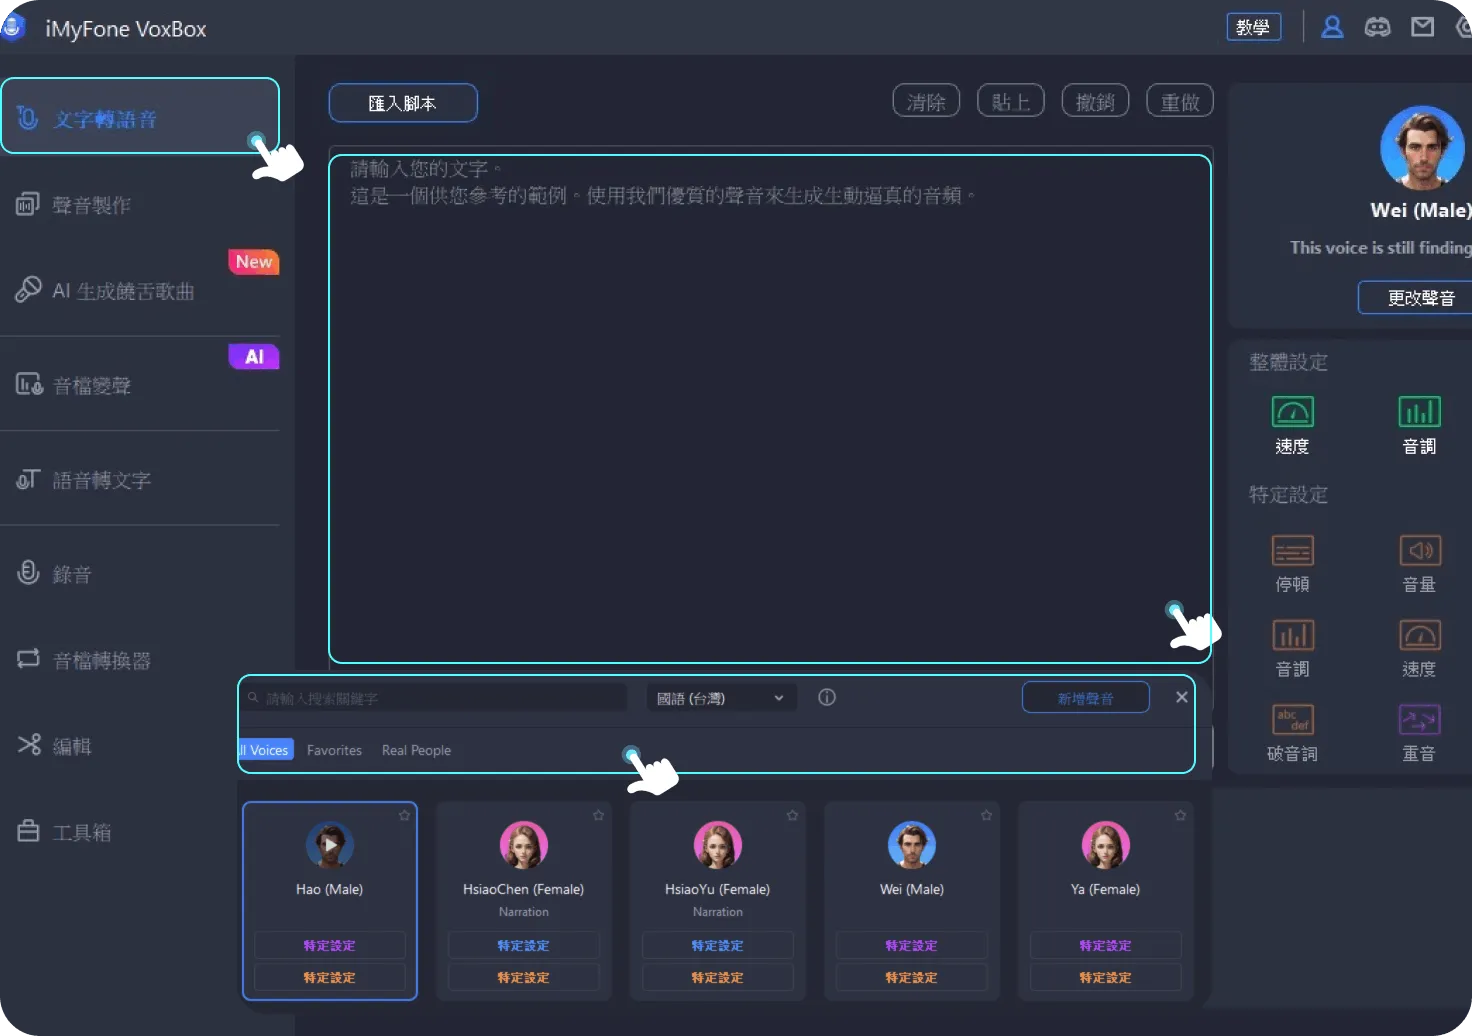This screenshot has height=1036, width=1472.
Task: Favorite the Hao (Male) voice star
Action: coord(404,815)
